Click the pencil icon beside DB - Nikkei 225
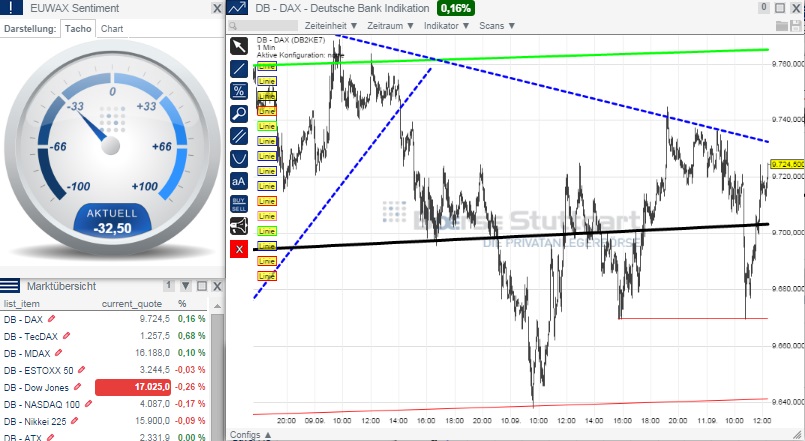Screen dimensions: 805x441 point(74,421)
